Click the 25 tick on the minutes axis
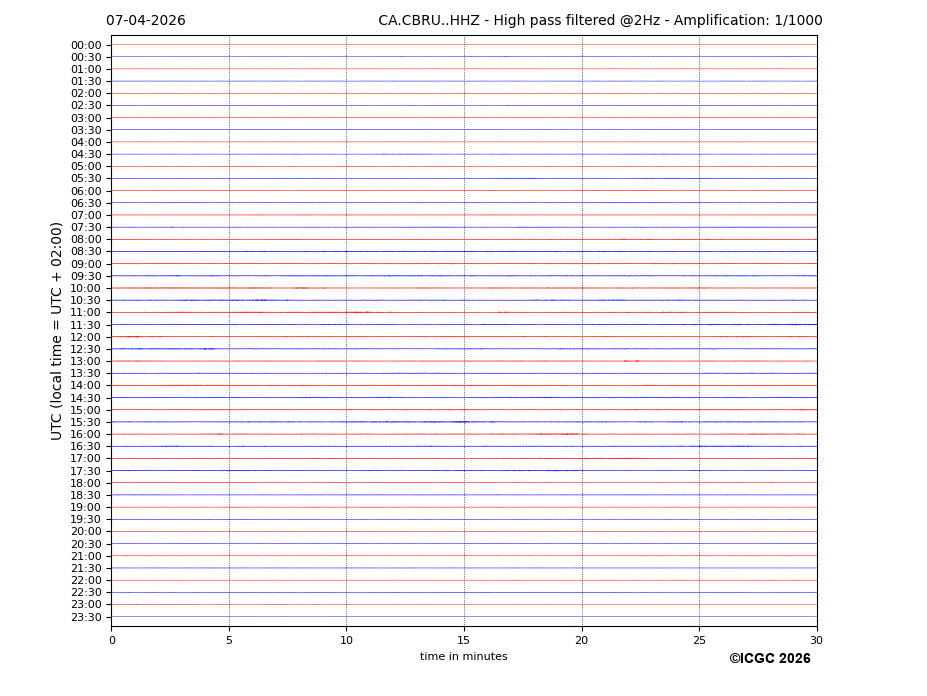This screenshot has height=696, width=927. coord(699,640)
